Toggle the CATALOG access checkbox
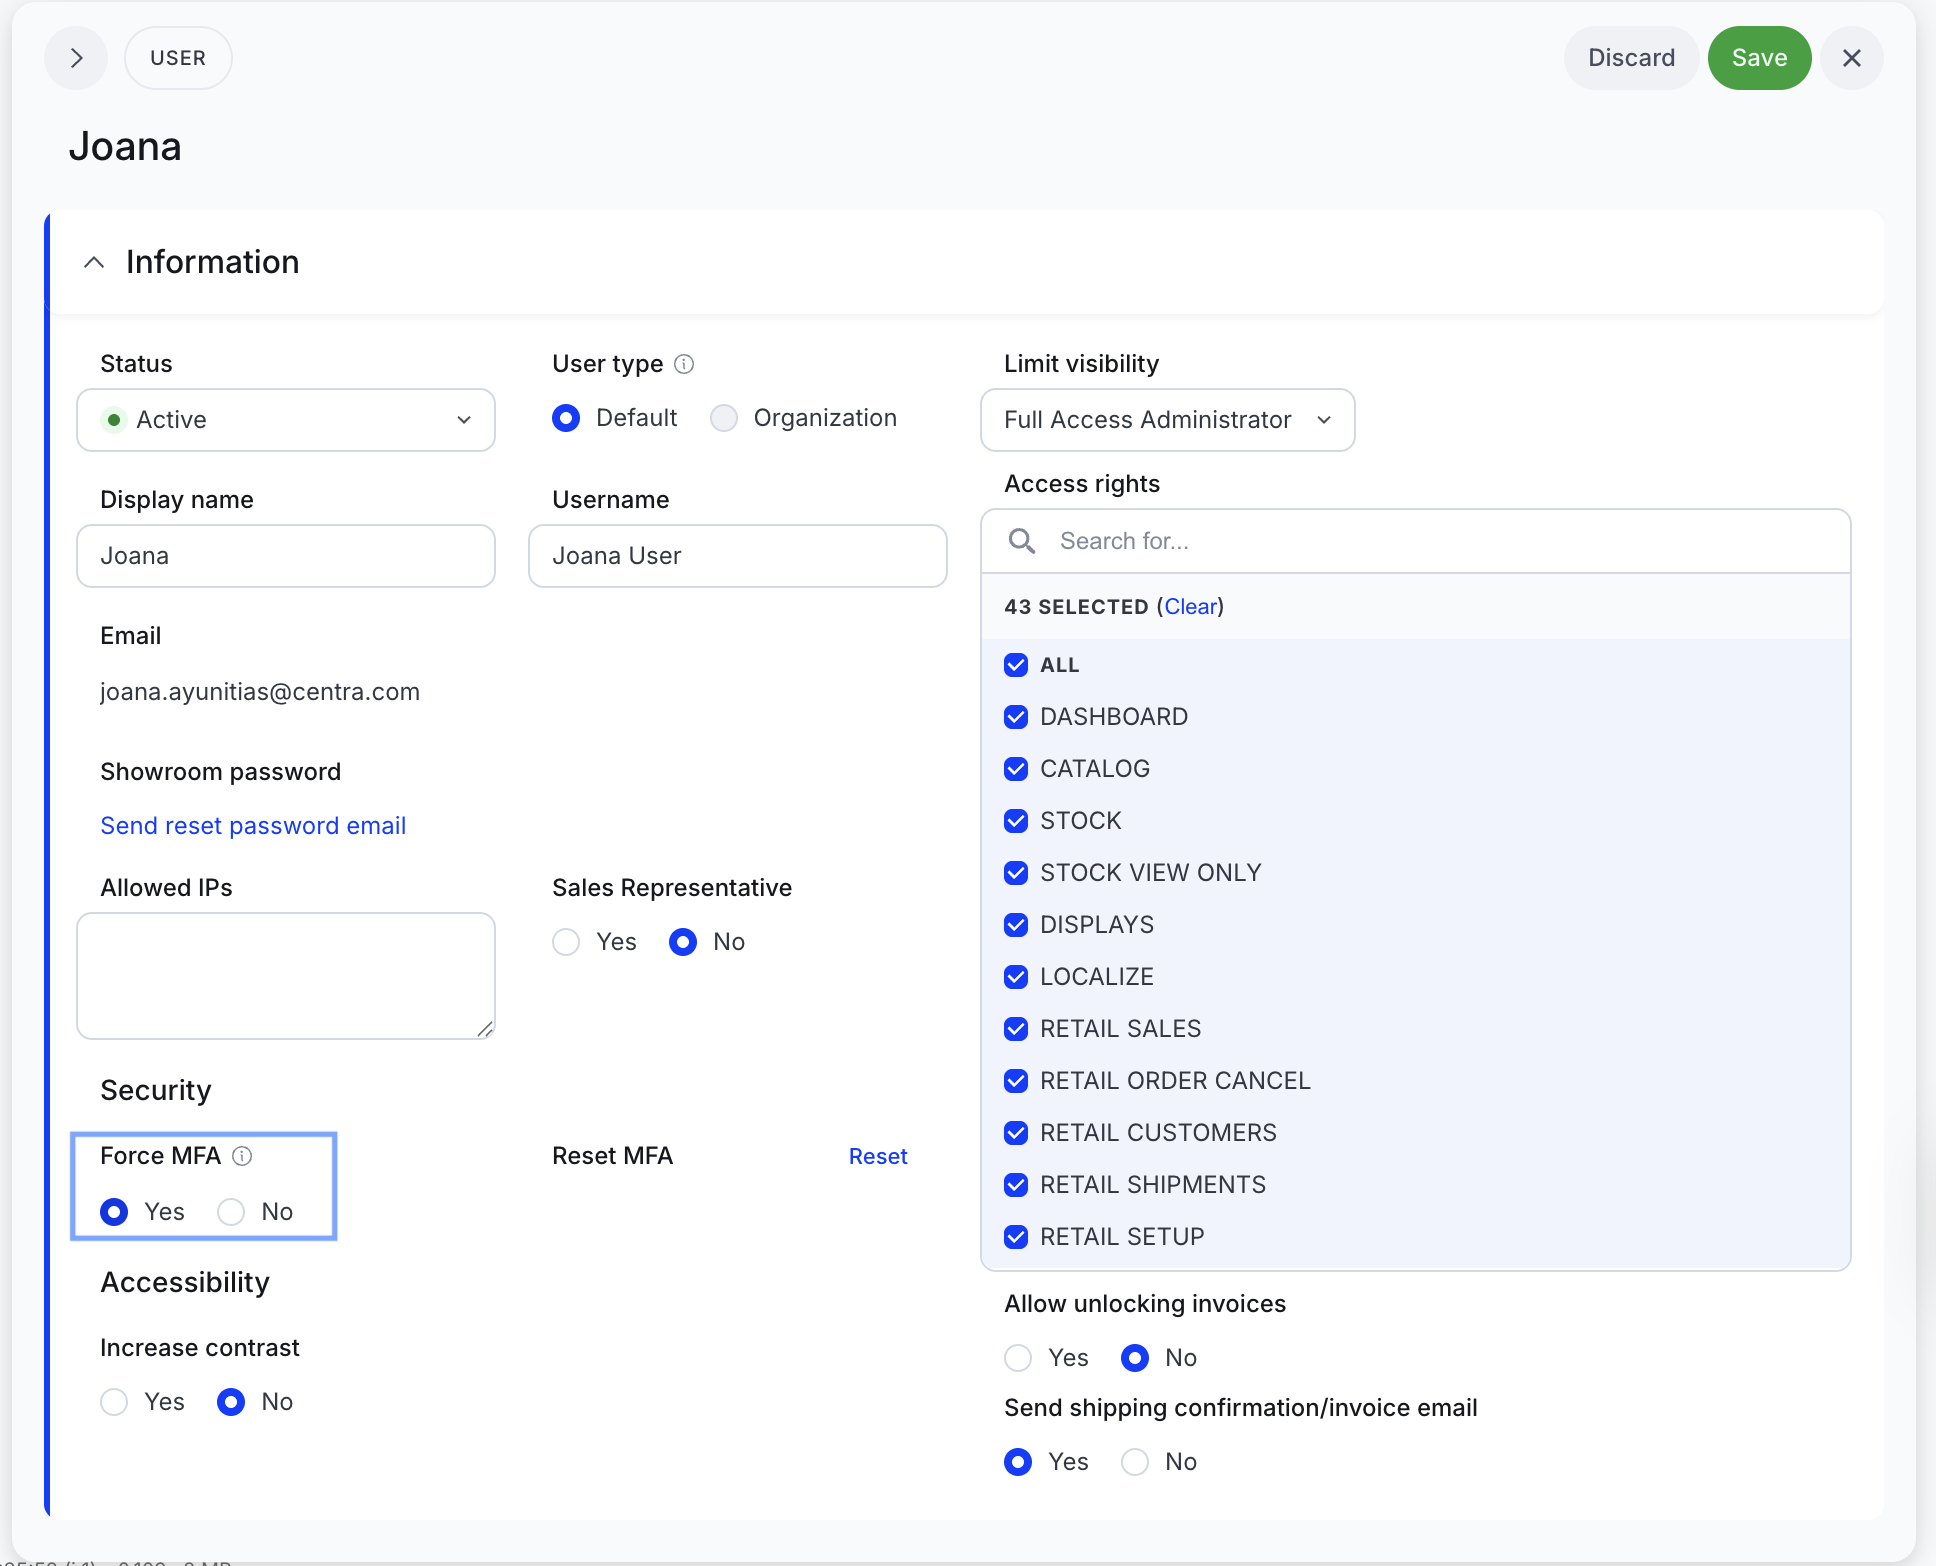Image resolution: width=1936 pixels, height=1566 pixels. (x=1016, y=769)
